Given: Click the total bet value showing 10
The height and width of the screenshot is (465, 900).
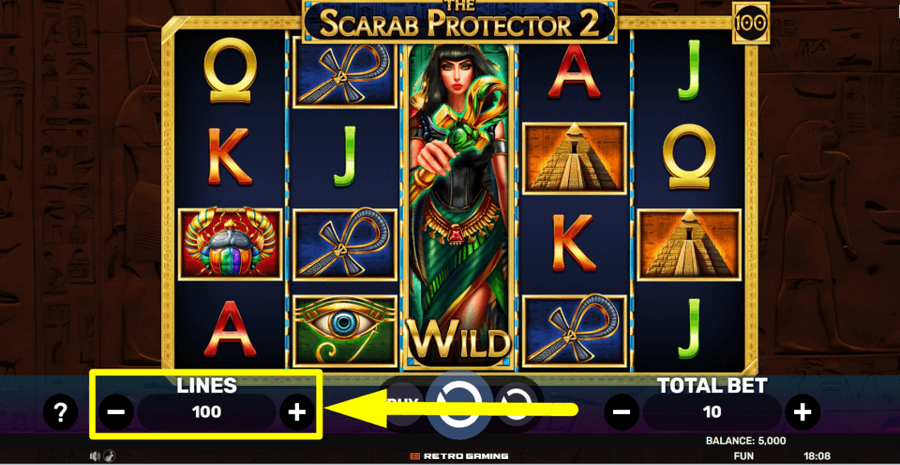Looking at the screenshot, I should coord(712,412).
